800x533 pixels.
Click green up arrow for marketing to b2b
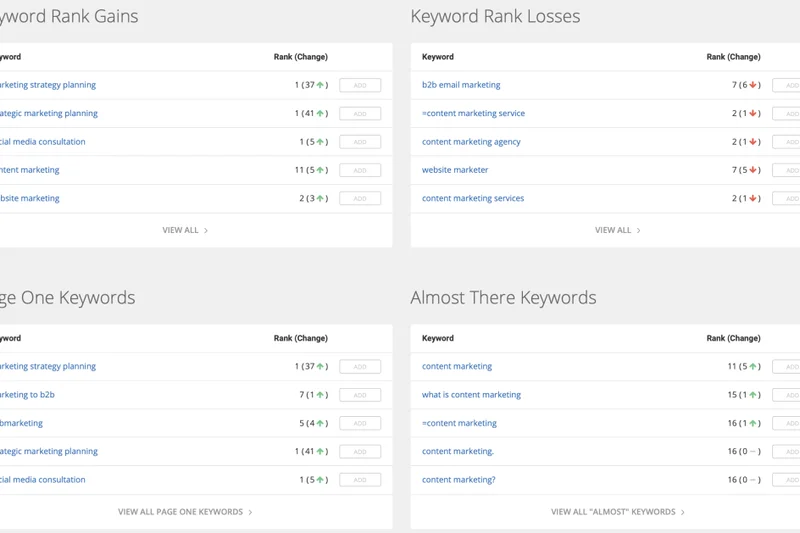coord(321,395)
